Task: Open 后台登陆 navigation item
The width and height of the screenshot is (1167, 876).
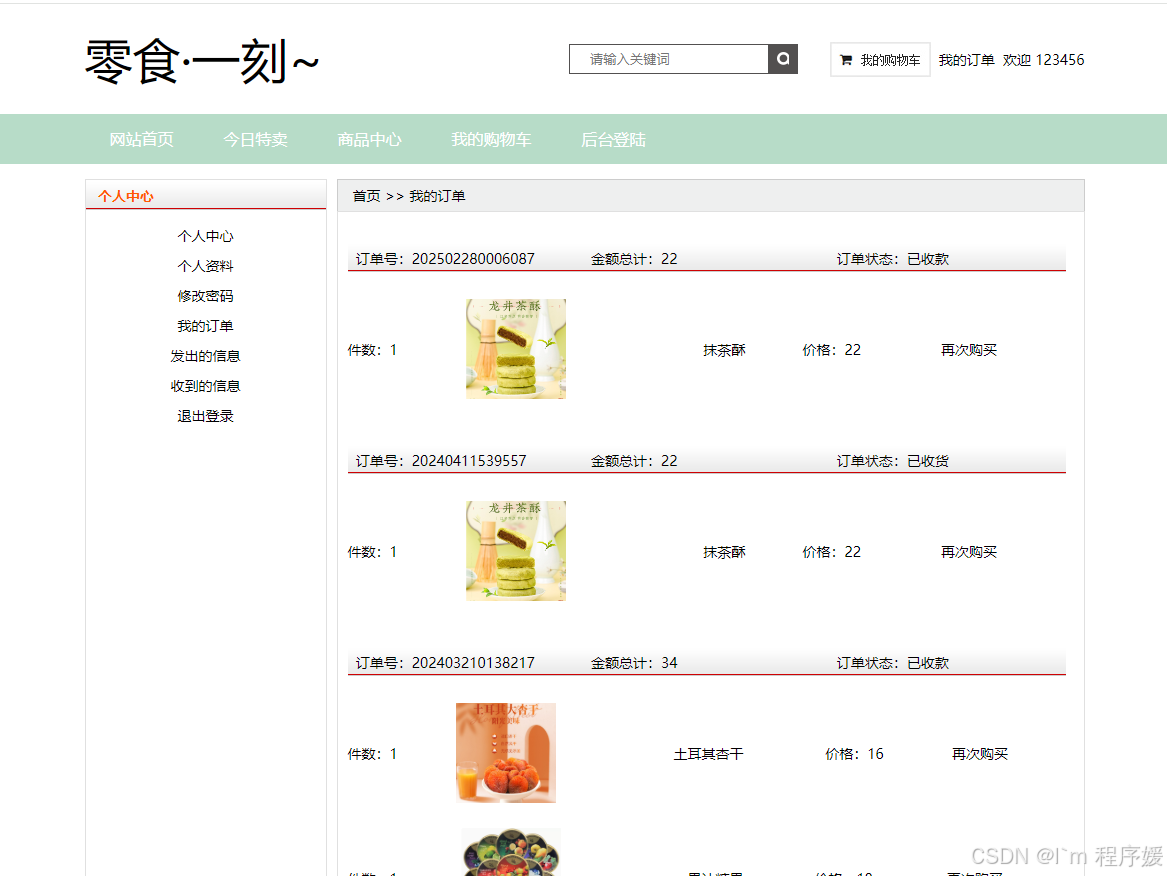Action: click(613, 139)
